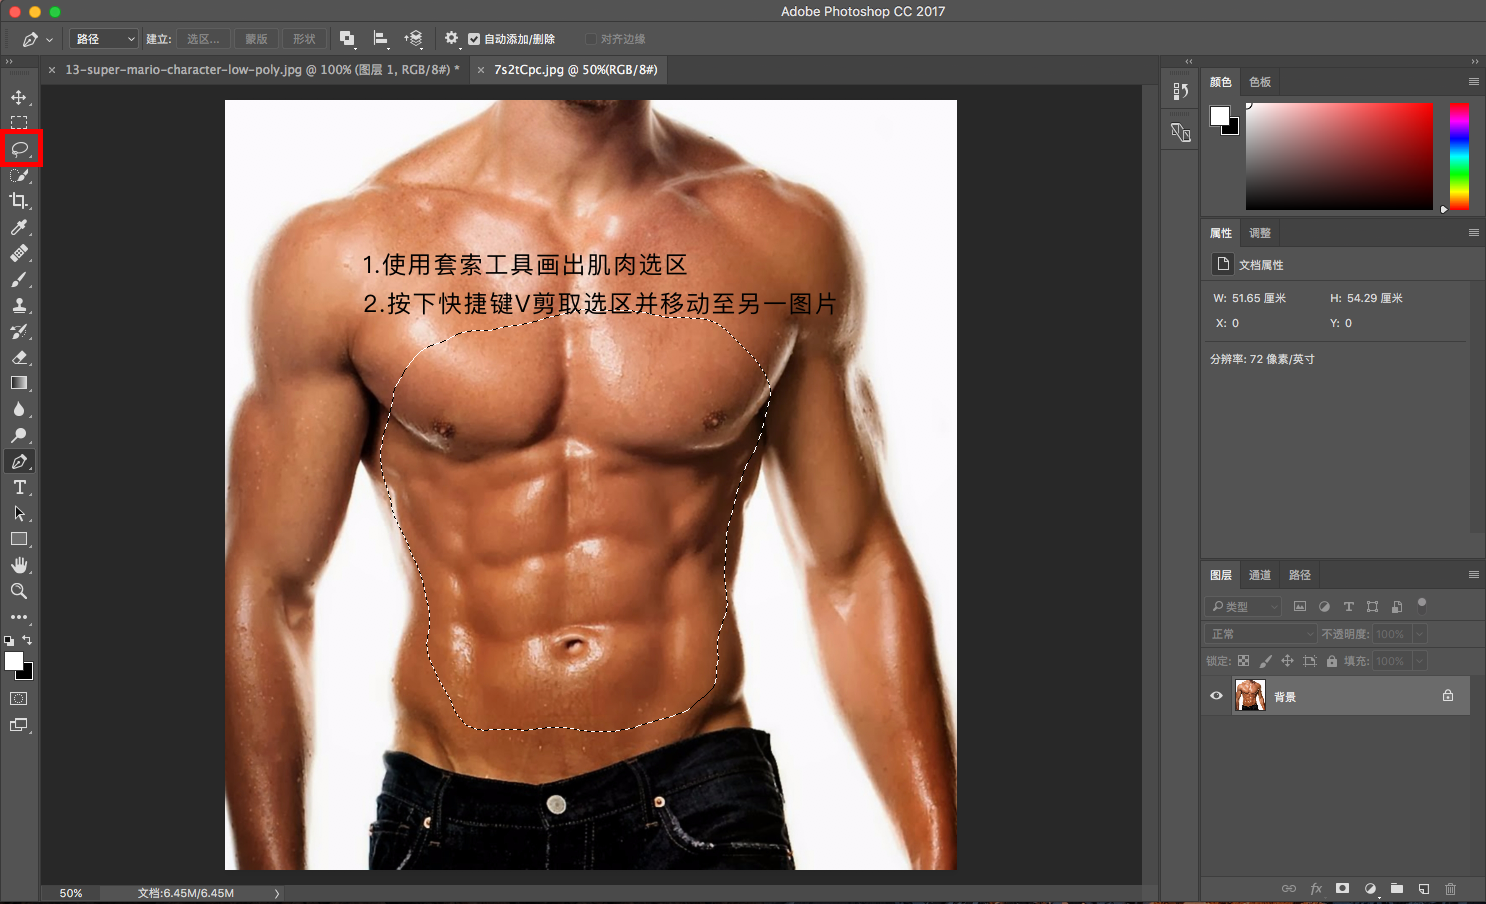Open the 正常 blend mode dropdown
The height and width of the screenshot is (904, 1486).
point(1261,634)
